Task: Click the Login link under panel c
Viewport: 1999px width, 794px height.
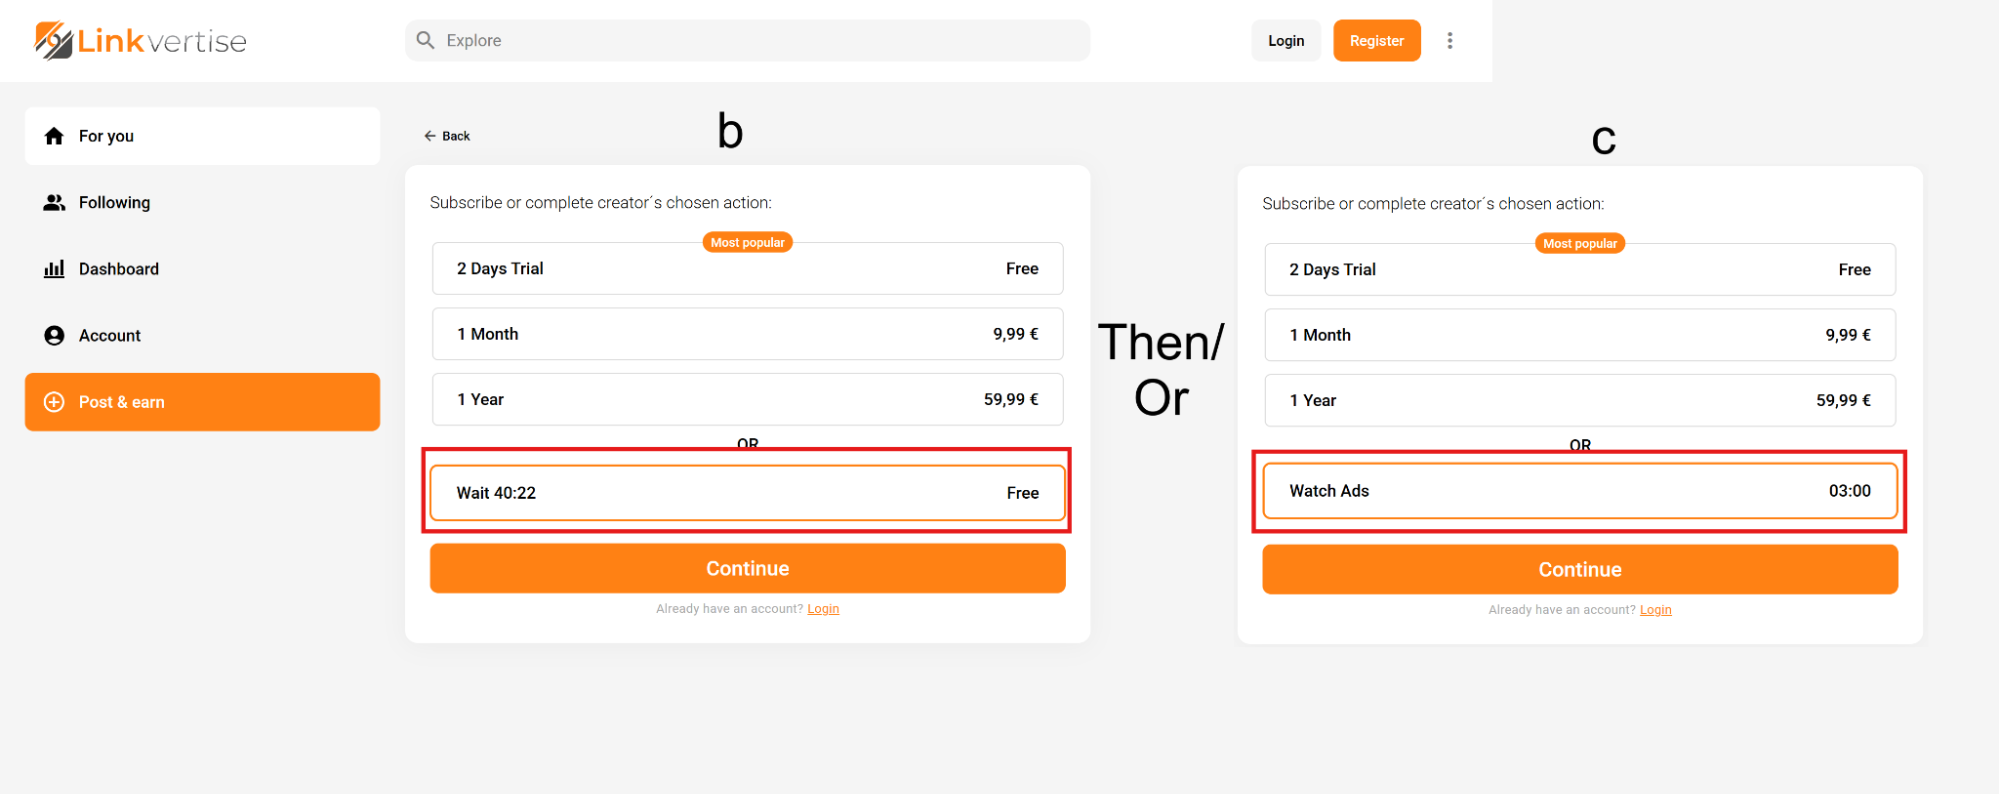Action: 1655,610
